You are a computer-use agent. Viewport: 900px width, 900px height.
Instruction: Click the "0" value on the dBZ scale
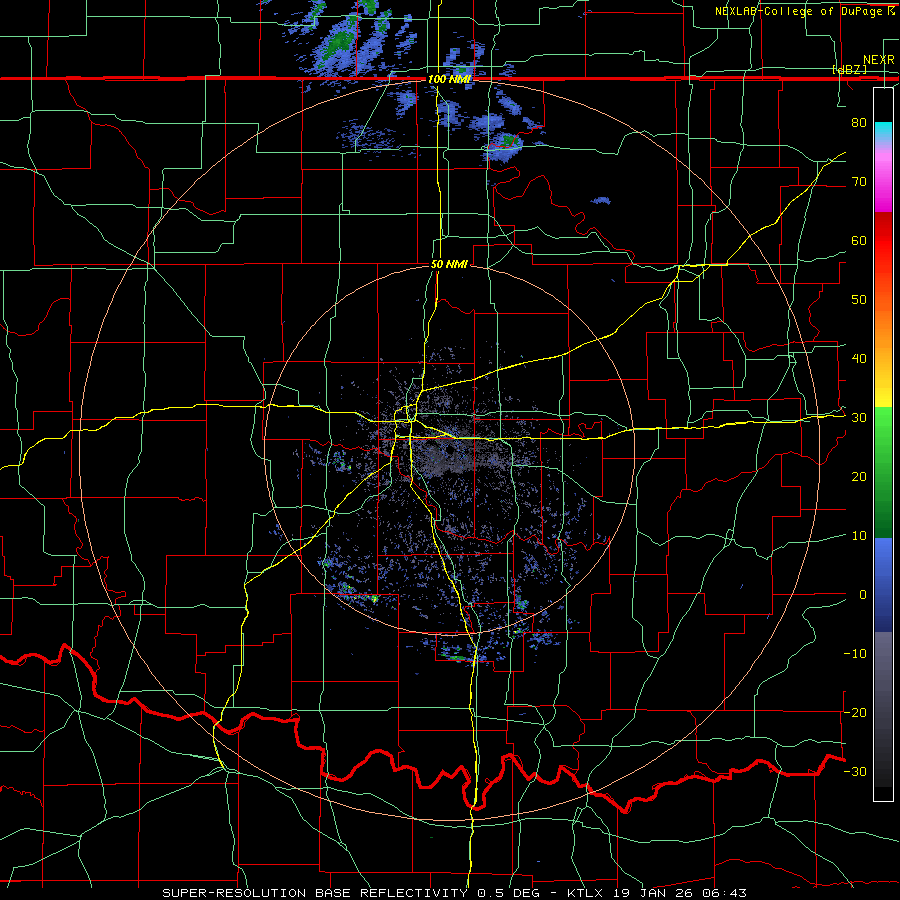[863, 595]
